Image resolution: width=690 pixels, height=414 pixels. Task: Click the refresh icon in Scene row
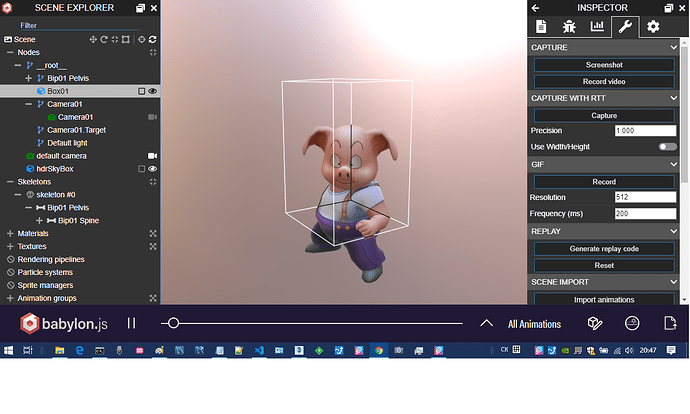pos(153,40)
